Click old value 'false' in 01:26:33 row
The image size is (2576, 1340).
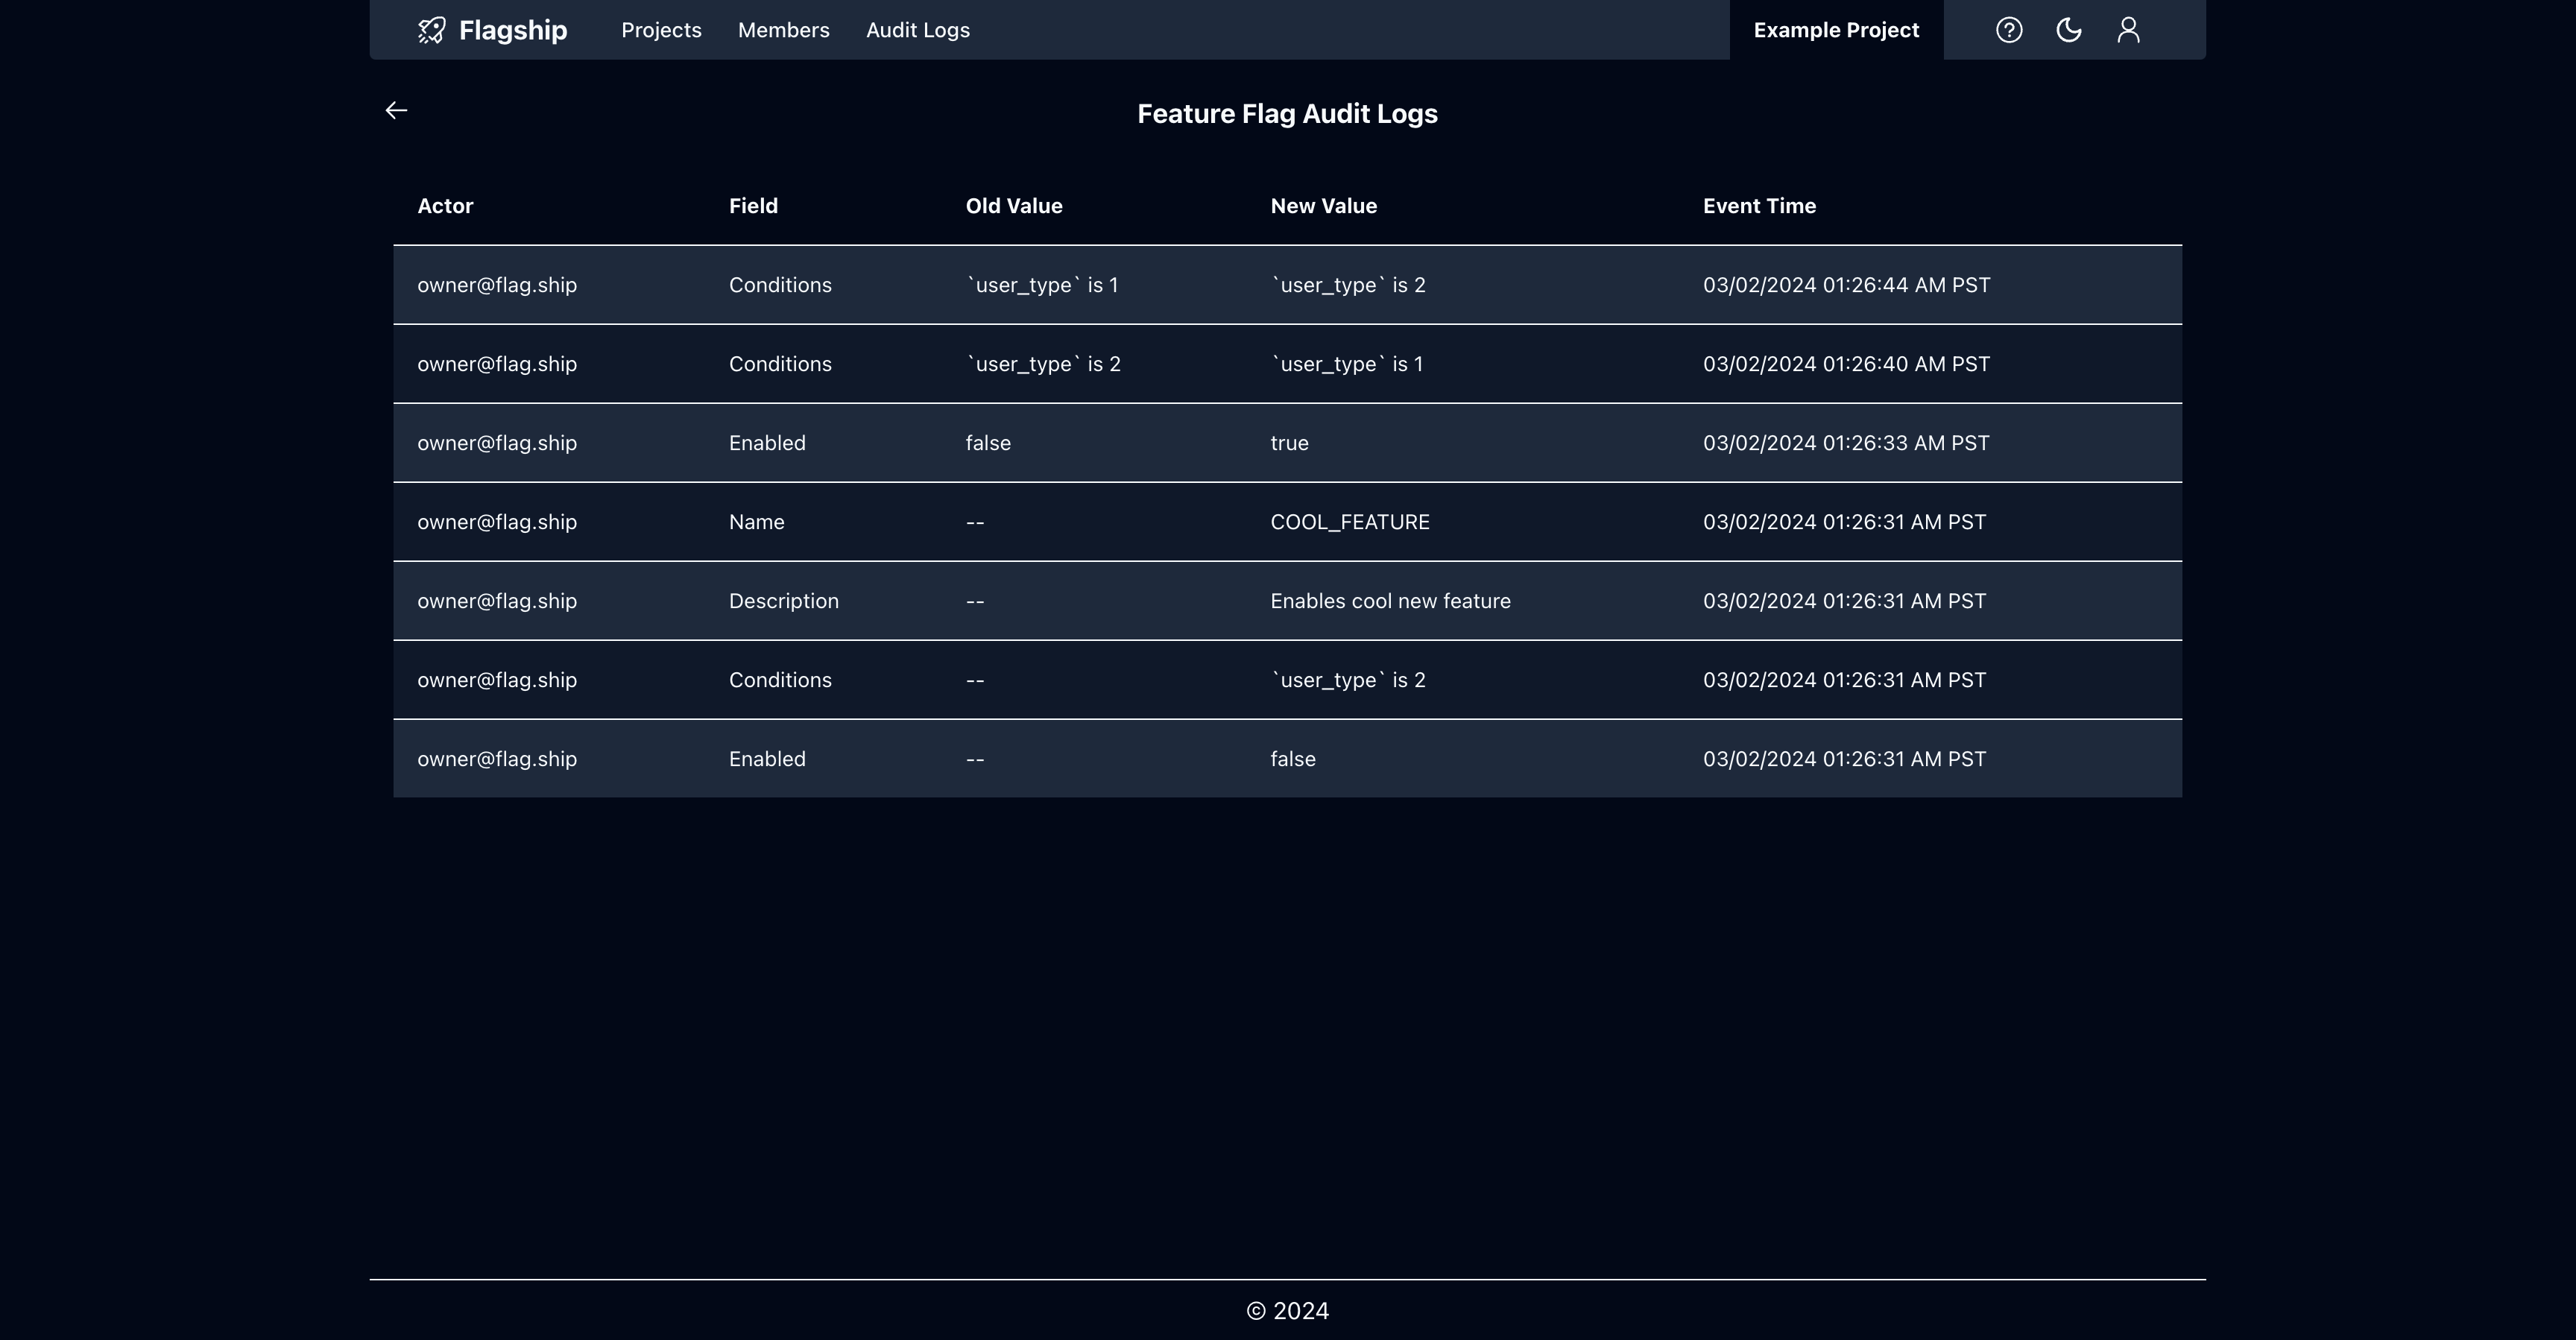tap(988, 443)
